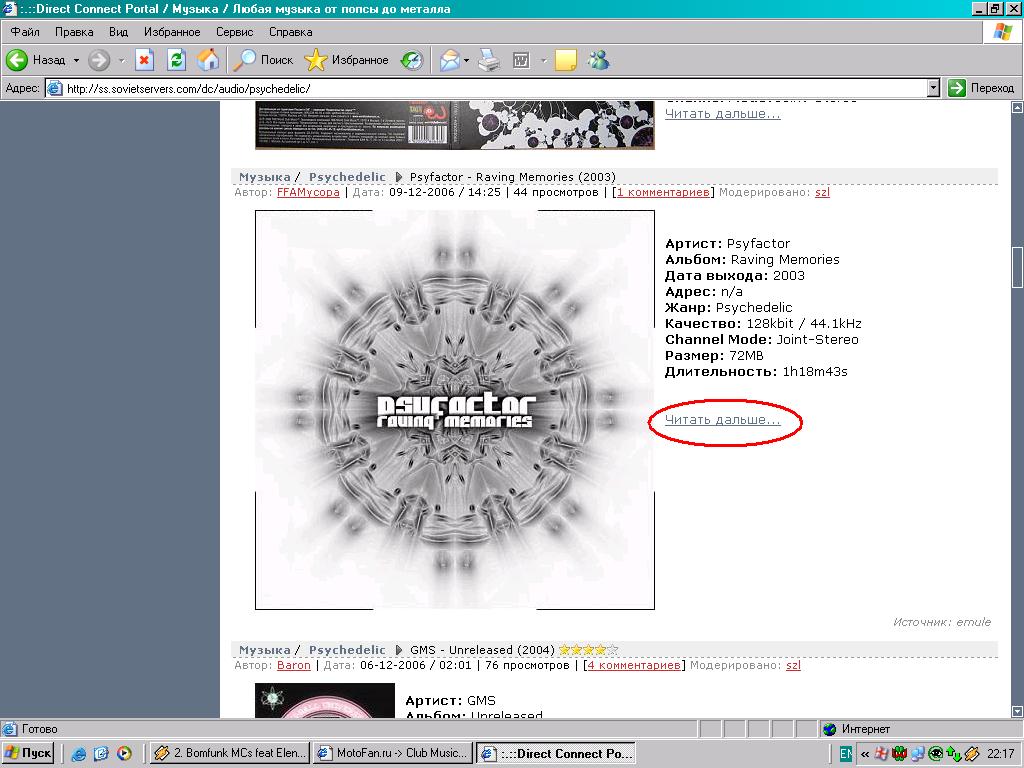Open the Сервис menu

coord(234,31)
